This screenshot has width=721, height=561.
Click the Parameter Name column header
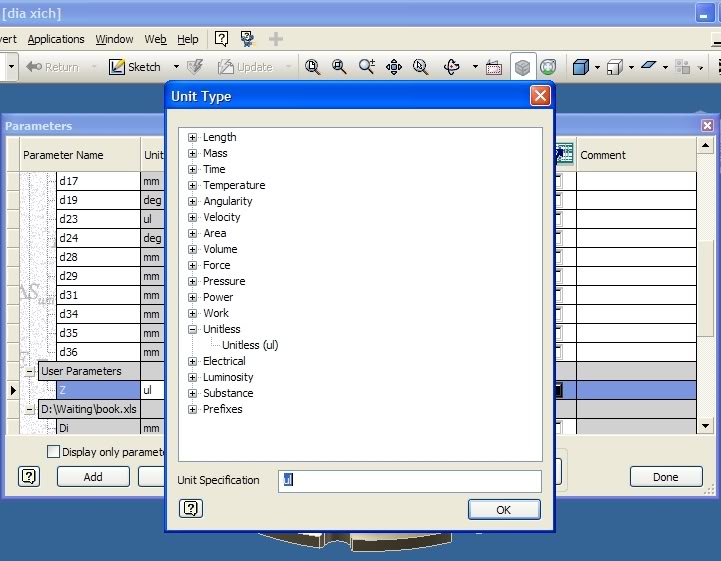pos(80,155)
